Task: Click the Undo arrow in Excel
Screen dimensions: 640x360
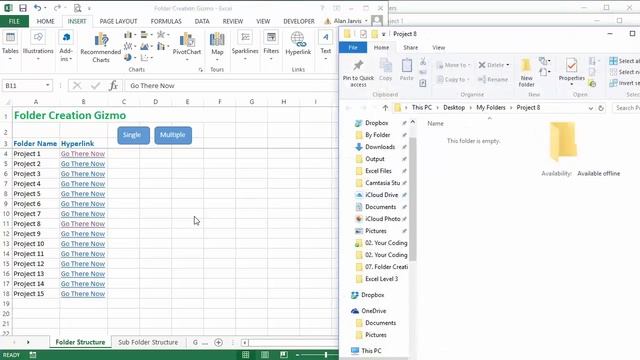Action: click(37, 8)
